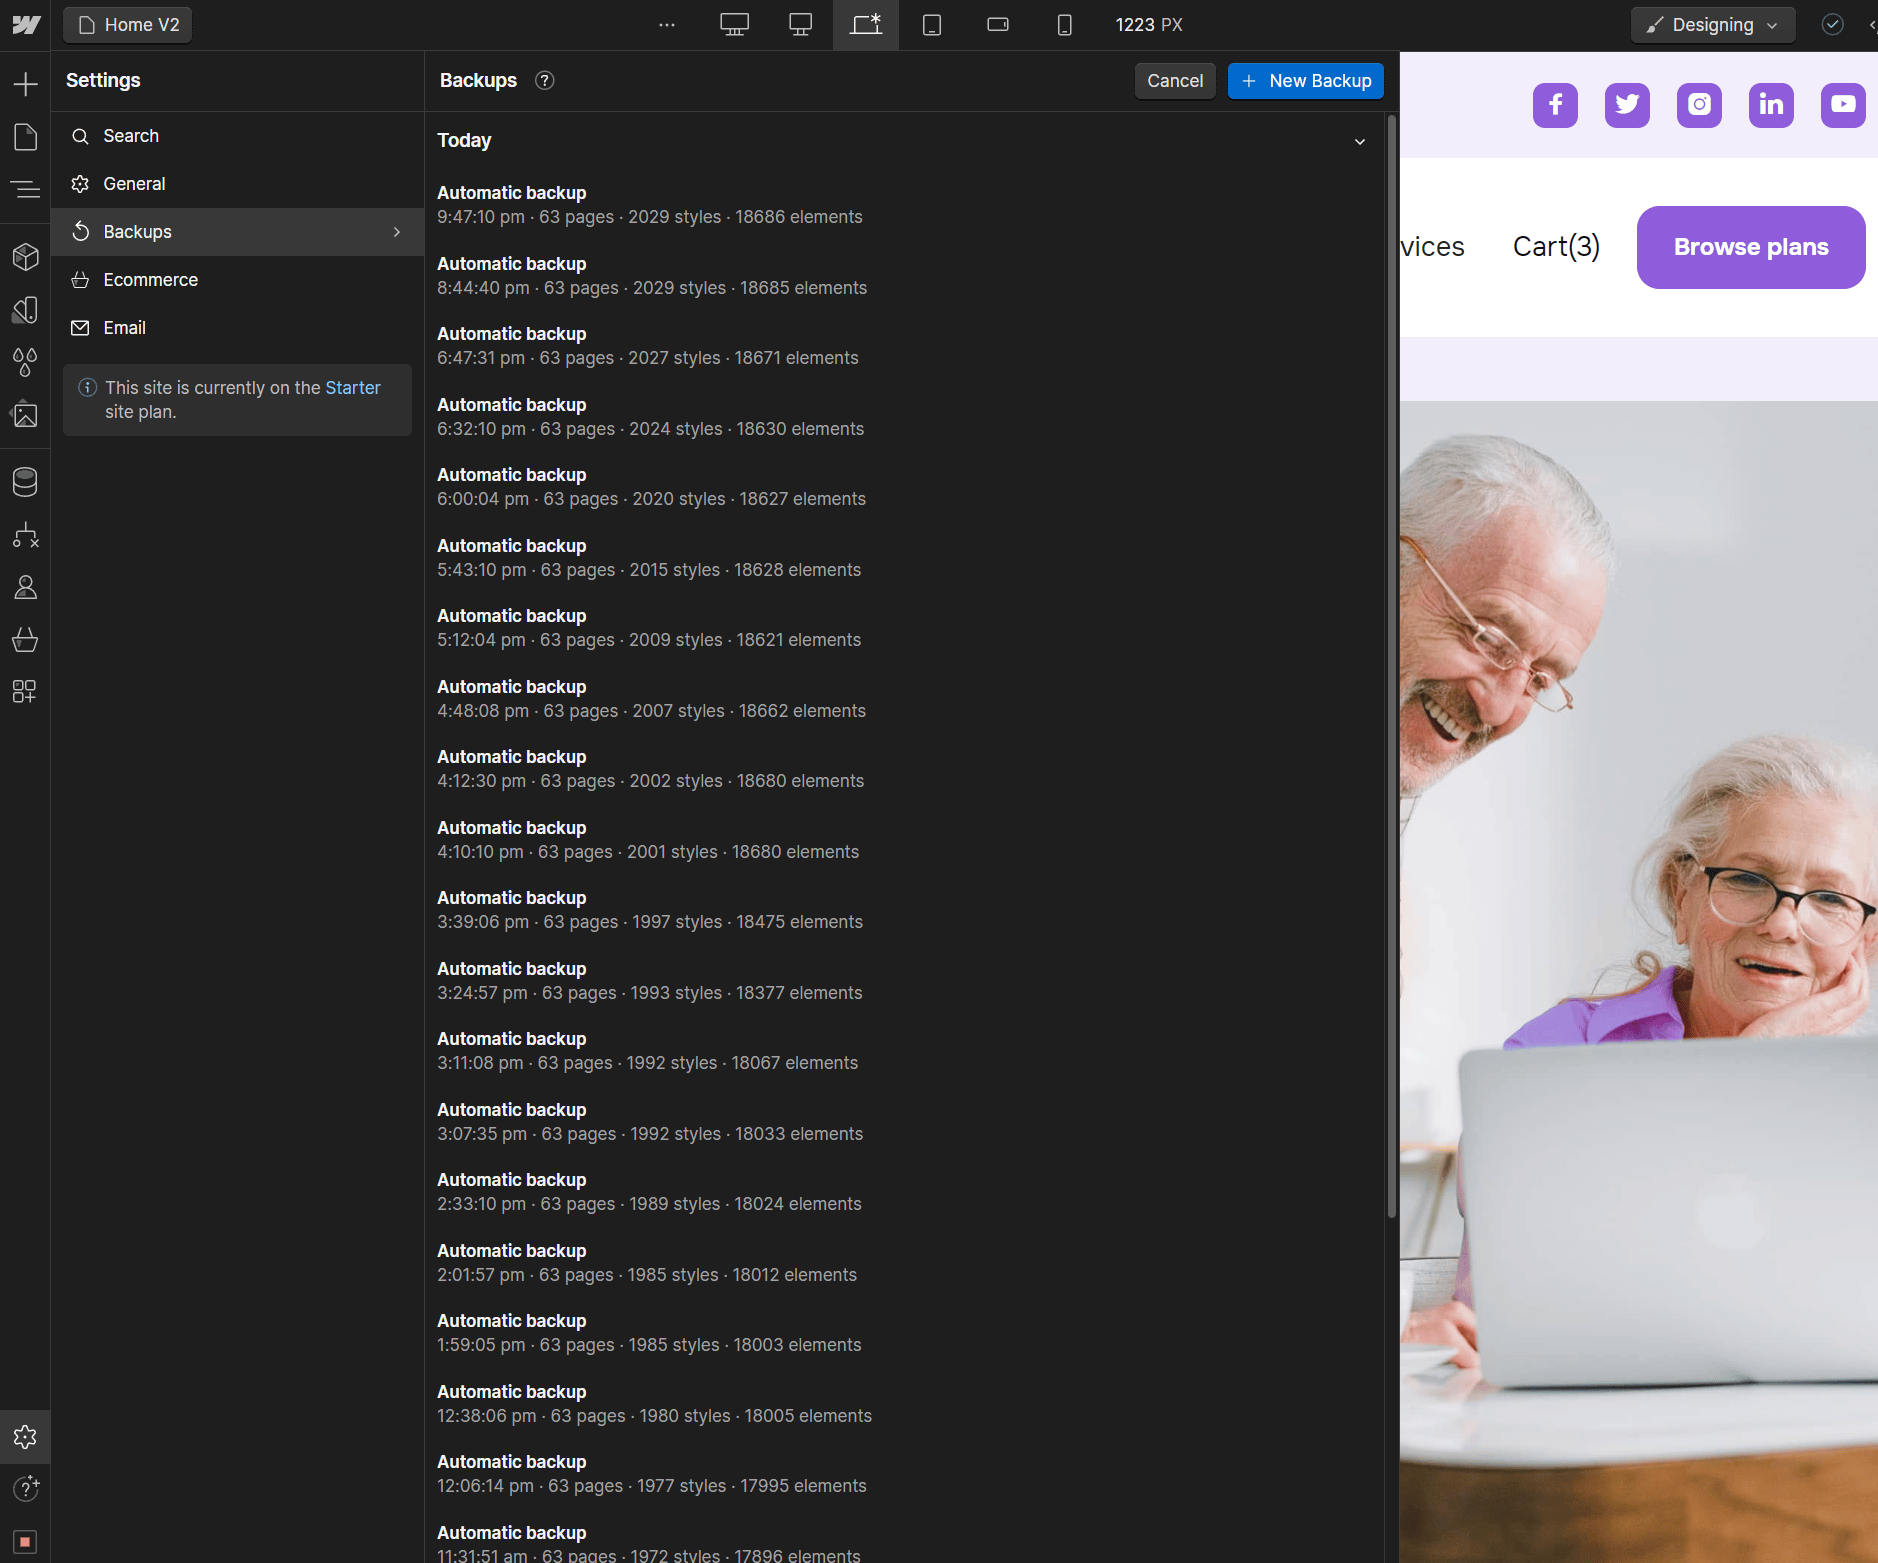Image resolution: width=1878 pixels, height=1563 pixels.
Task: Open the Add Elements panel
Action: (25, 83)
